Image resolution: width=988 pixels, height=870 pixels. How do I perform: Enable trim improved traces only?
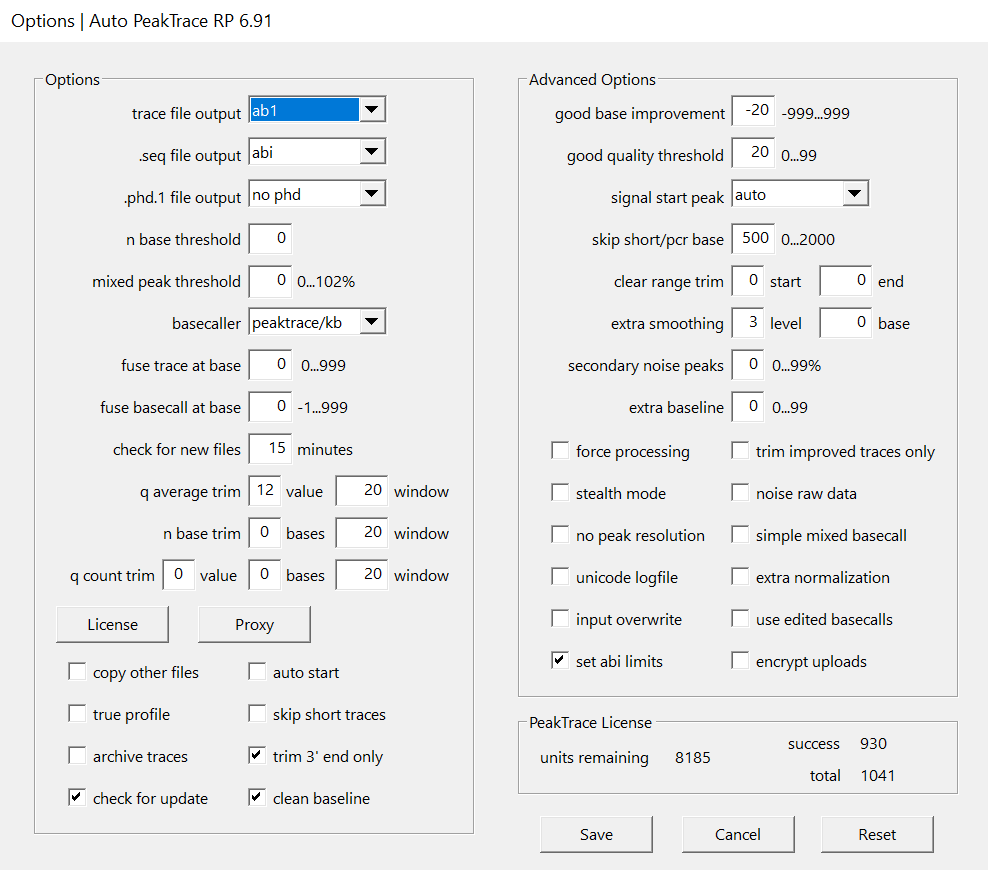tap(740, 450)
